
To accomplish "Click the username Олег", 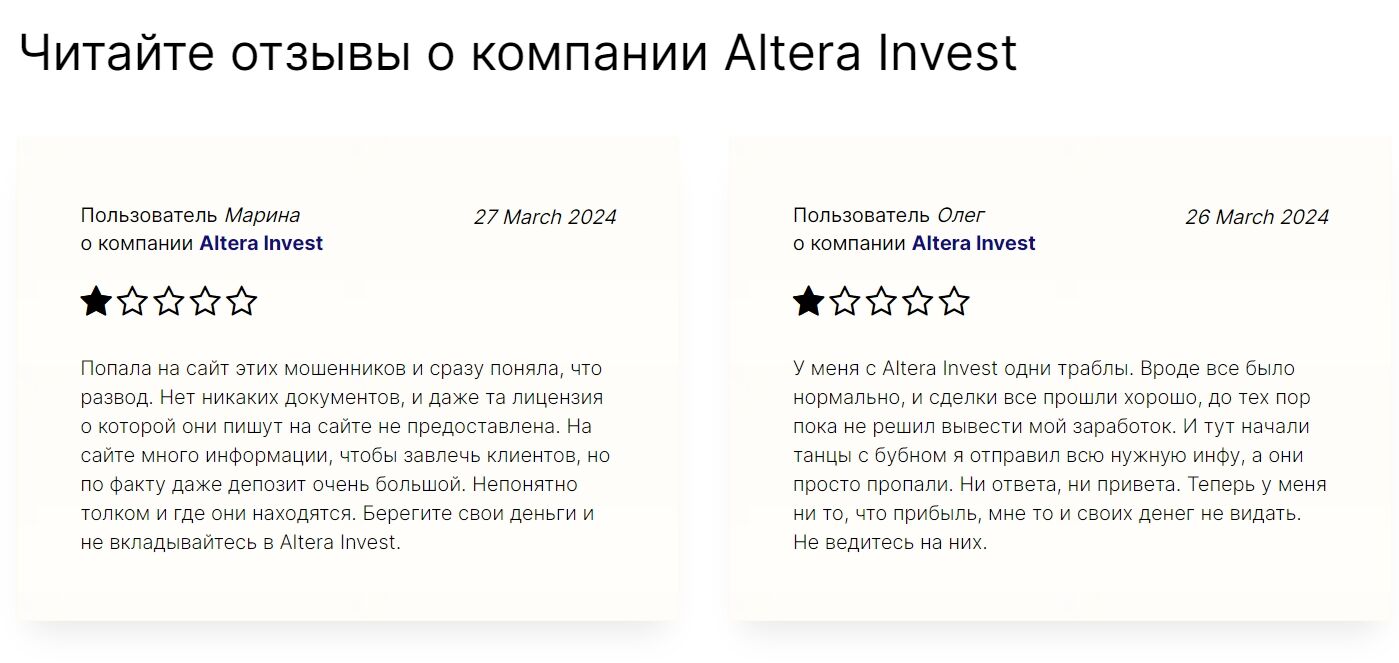I will (961, 215).
